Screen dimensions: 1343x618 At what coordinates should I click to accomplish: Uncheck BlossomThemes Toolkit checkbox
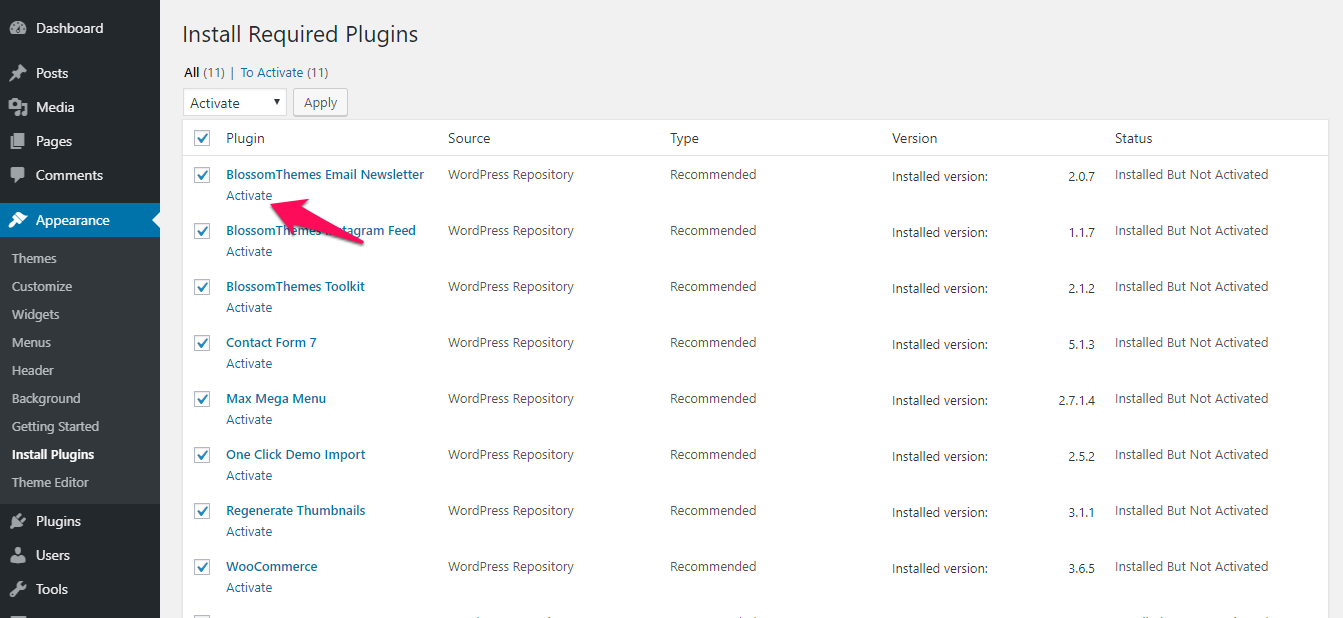pyautogui.click(x=202, y=287)
